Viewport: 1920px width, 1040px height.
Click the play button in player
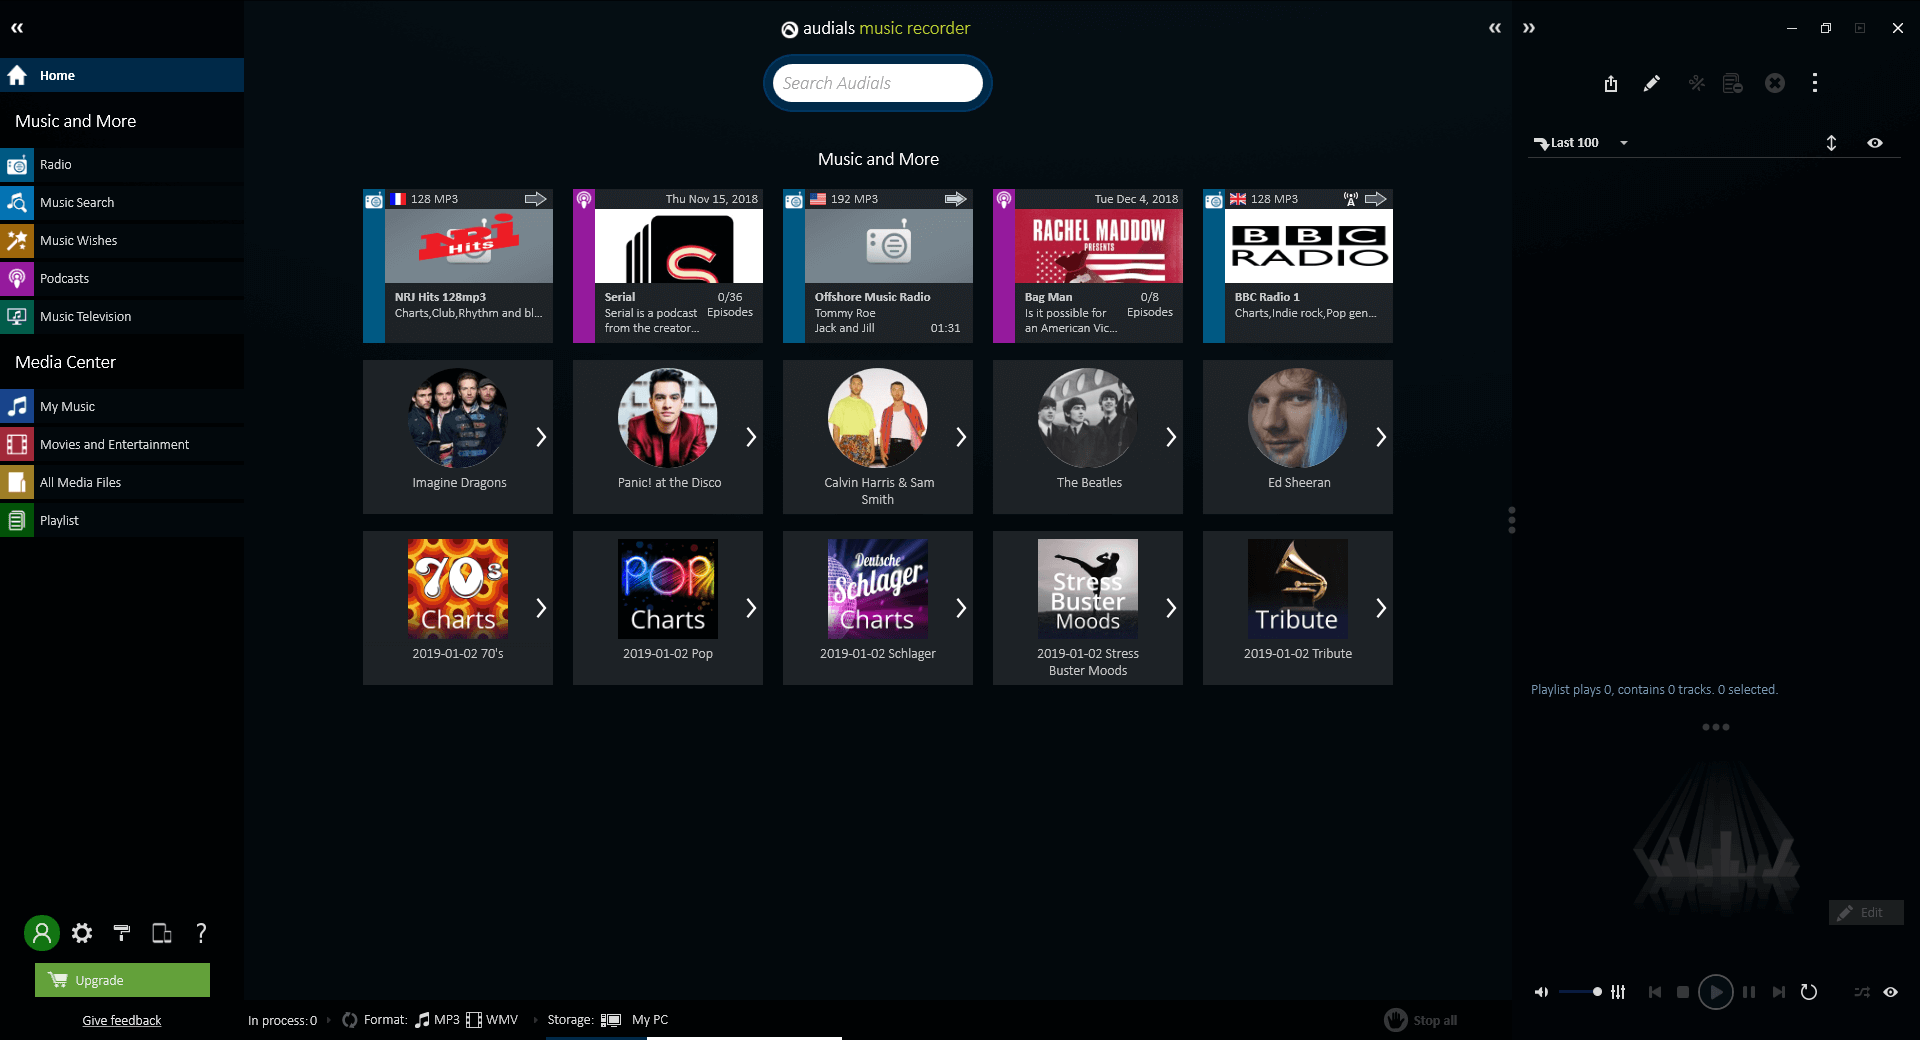1716,992
